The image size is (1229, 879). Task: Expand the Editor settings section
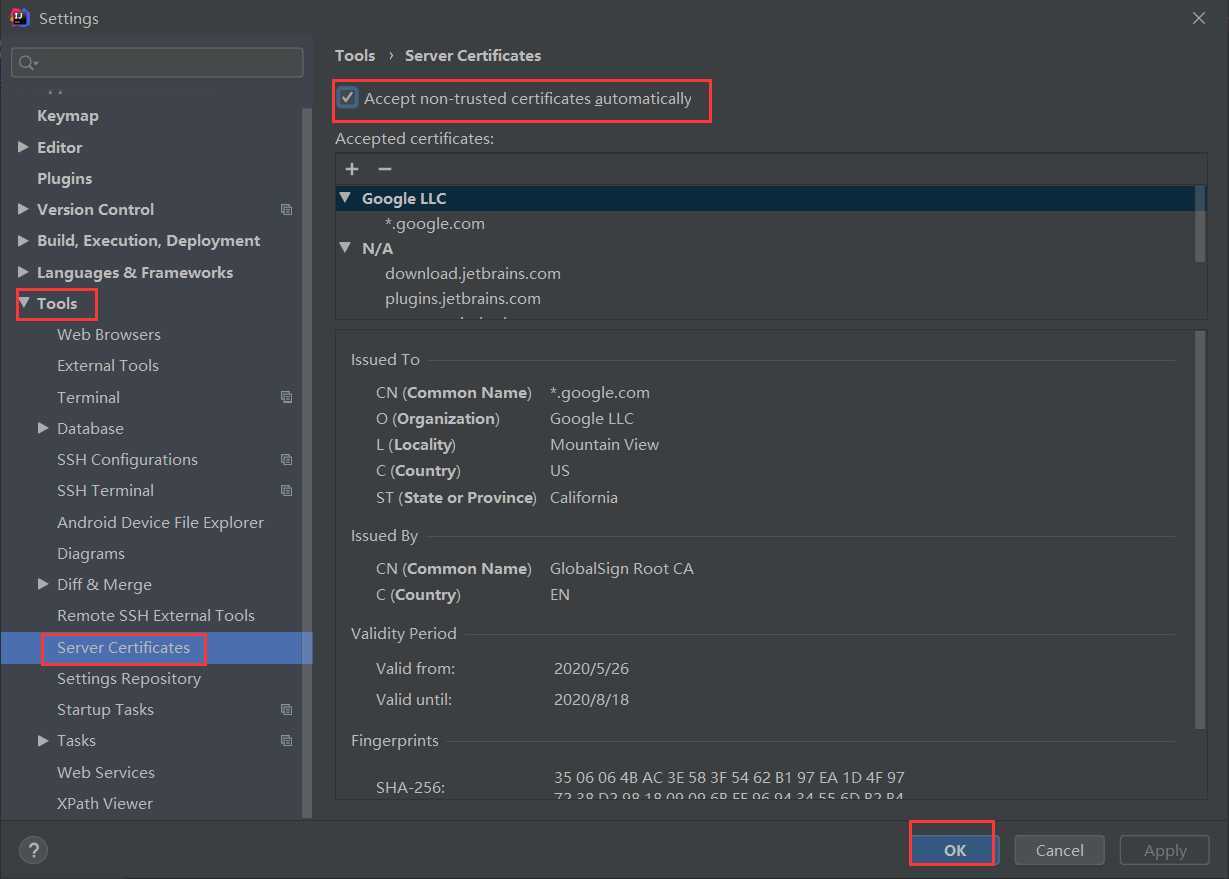pos(23,147)
